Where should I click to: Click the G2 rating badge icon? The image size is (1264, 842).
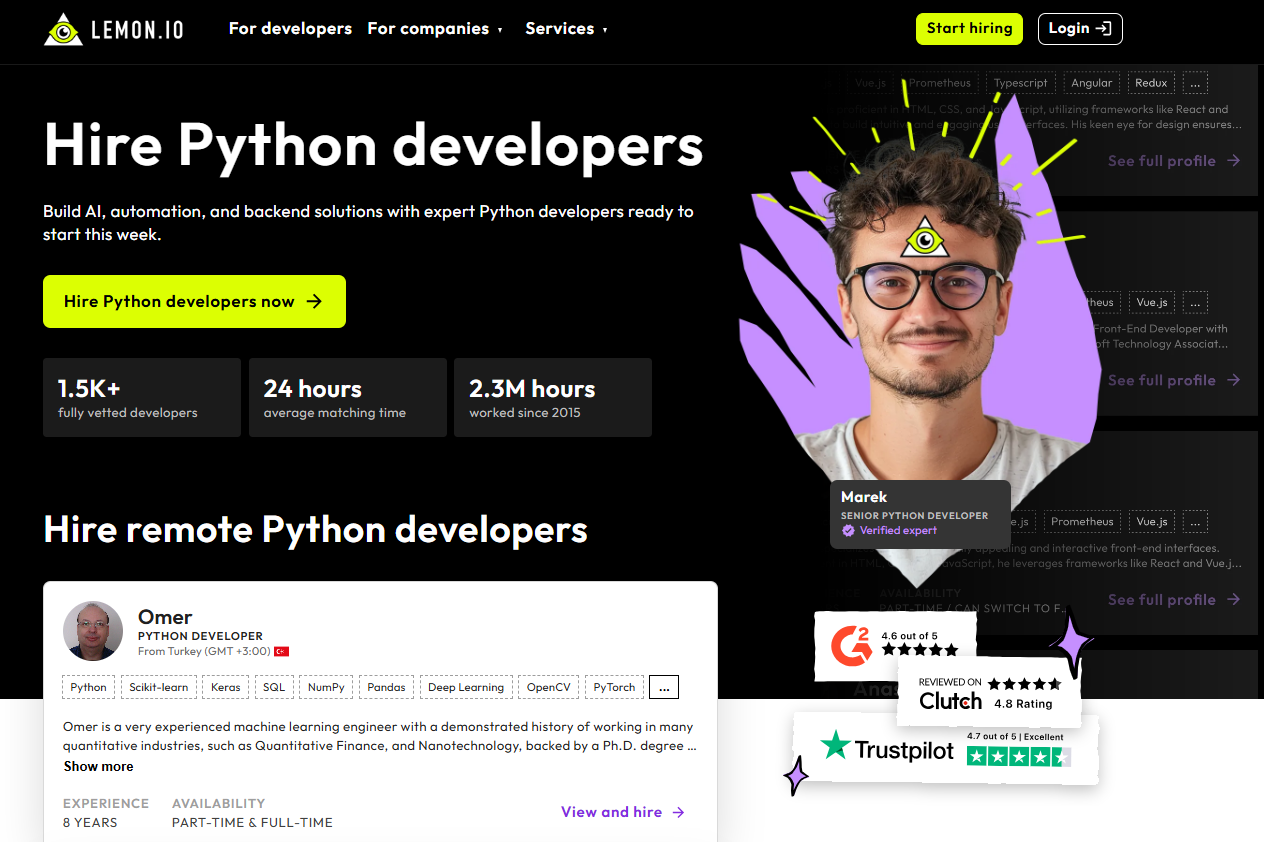(851, 645)
